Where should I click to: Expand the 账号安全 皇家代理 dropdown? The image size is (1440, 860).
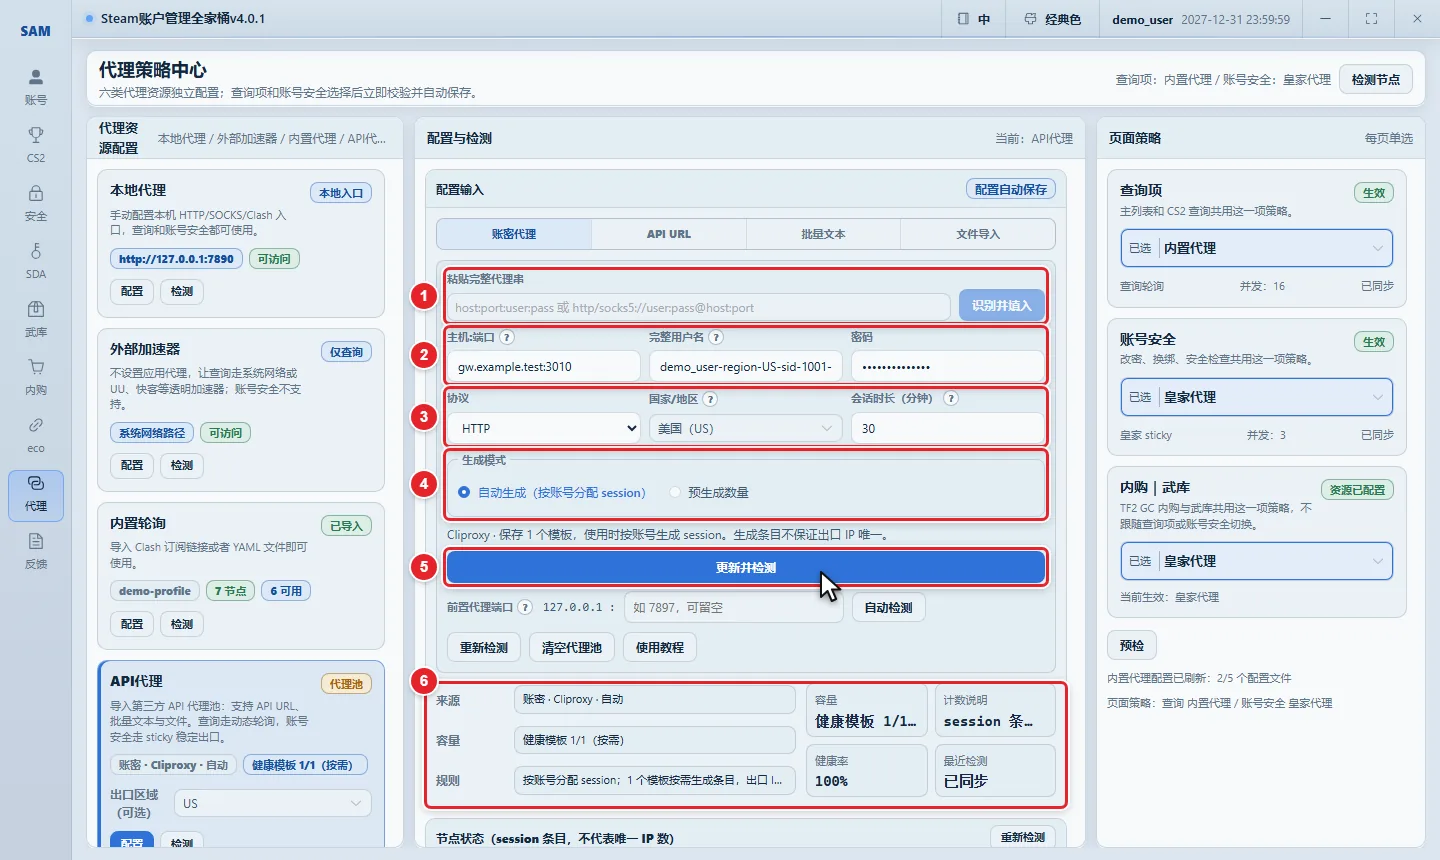[x=1256, y=397]
